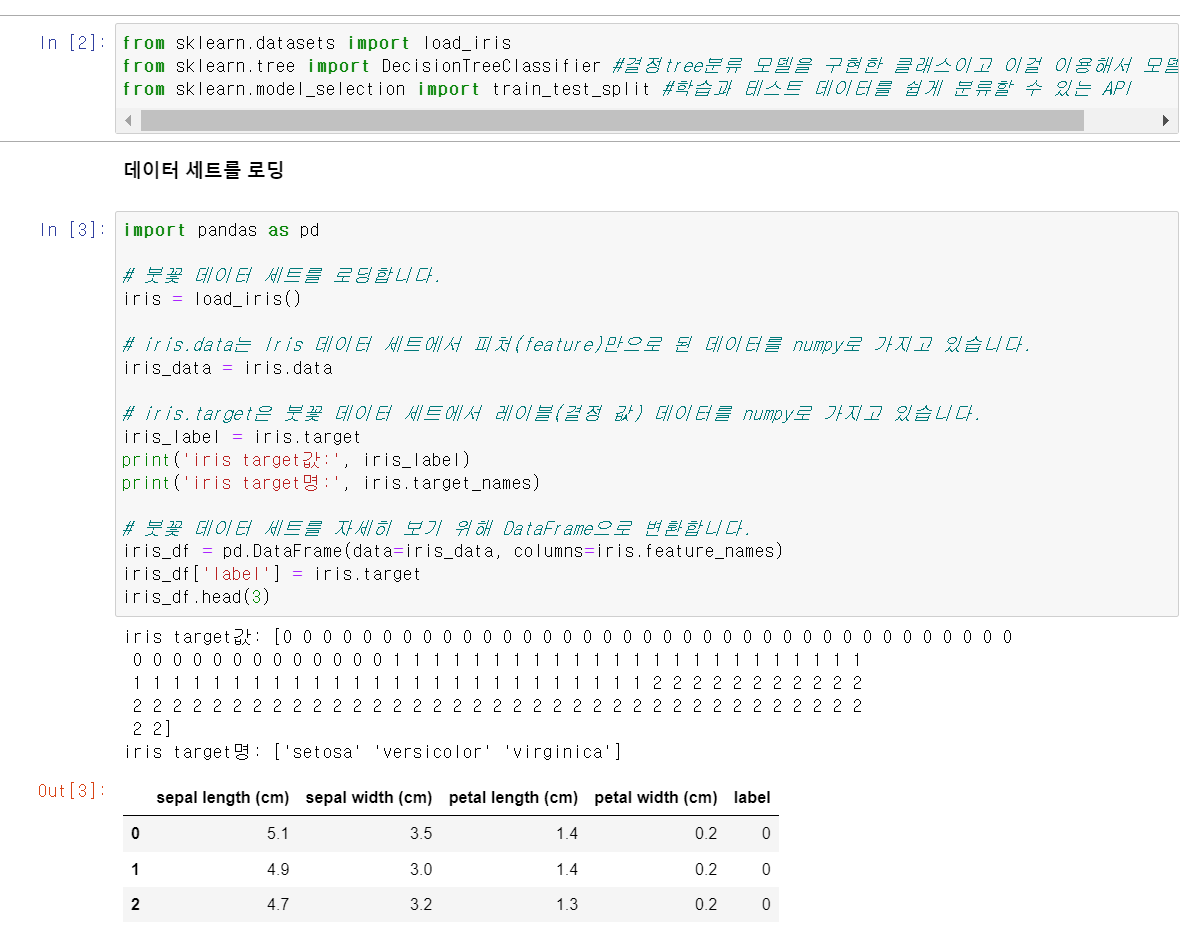Click the petal length value 1.3
Image resolution: width=1180 pixels, height=928 pixels.
(567, 904)
